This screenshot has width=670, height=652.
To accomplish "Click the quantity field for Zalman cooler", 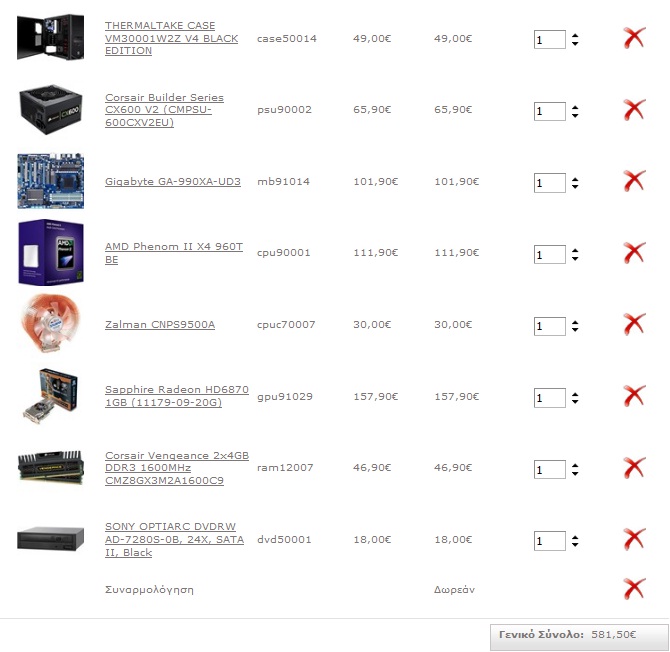I will [x=550, y=326].
